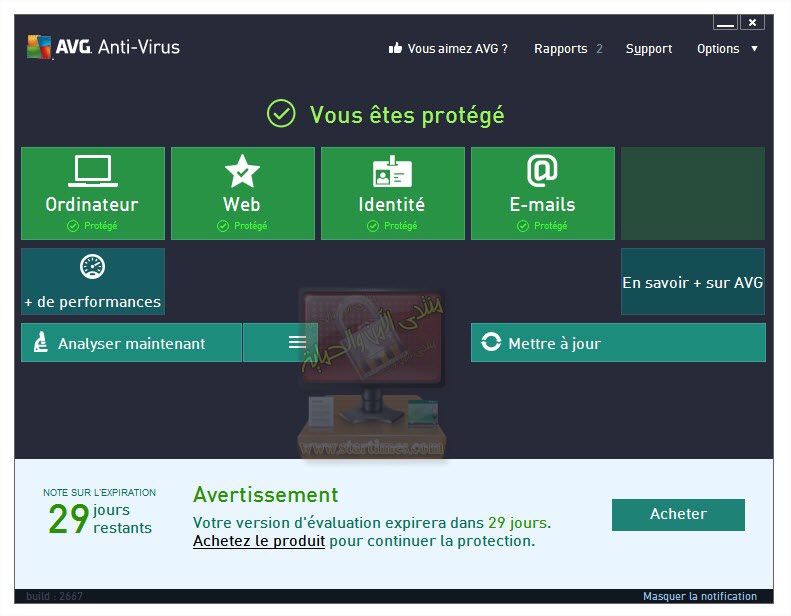
Task: Click the empty dimmed fifth tile
Action: [693, 193]
